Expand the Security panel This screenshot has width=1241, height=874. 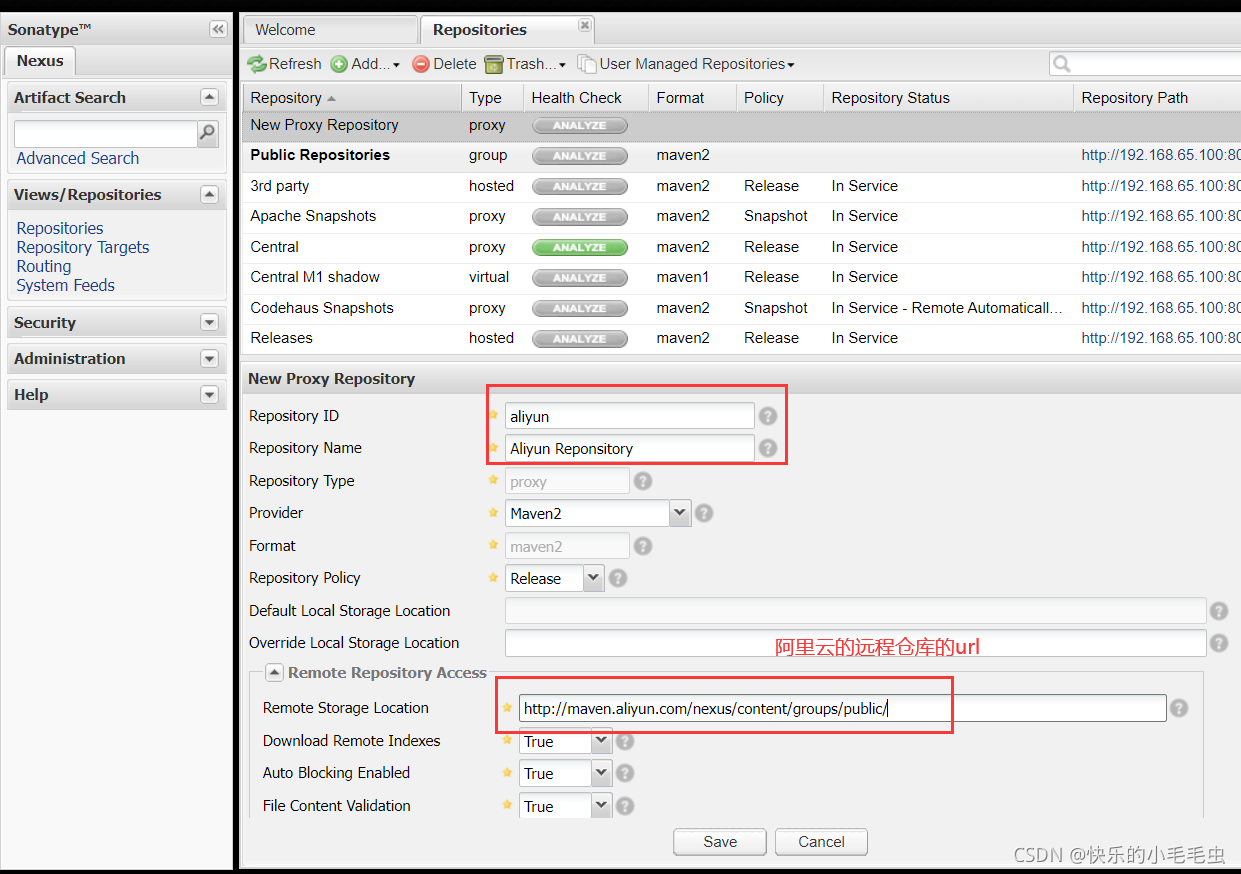(209, 322)
